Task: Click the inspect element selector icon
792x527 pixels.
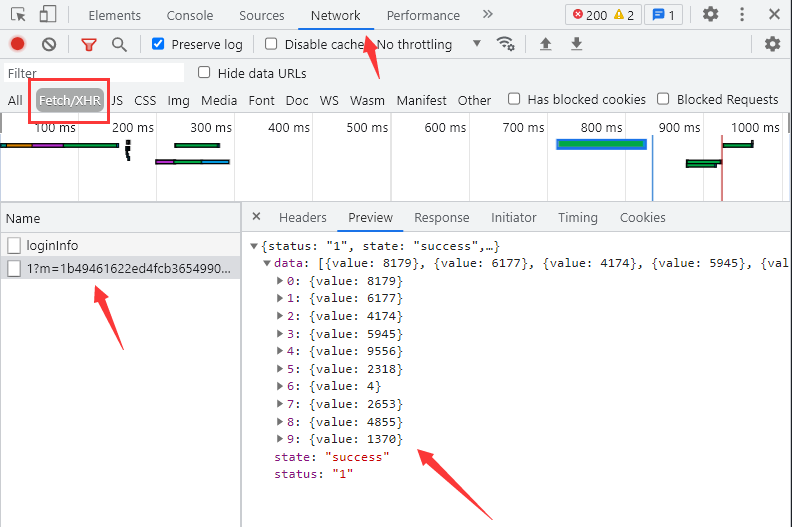Action: pyautogui.click(x=18, y=15)
